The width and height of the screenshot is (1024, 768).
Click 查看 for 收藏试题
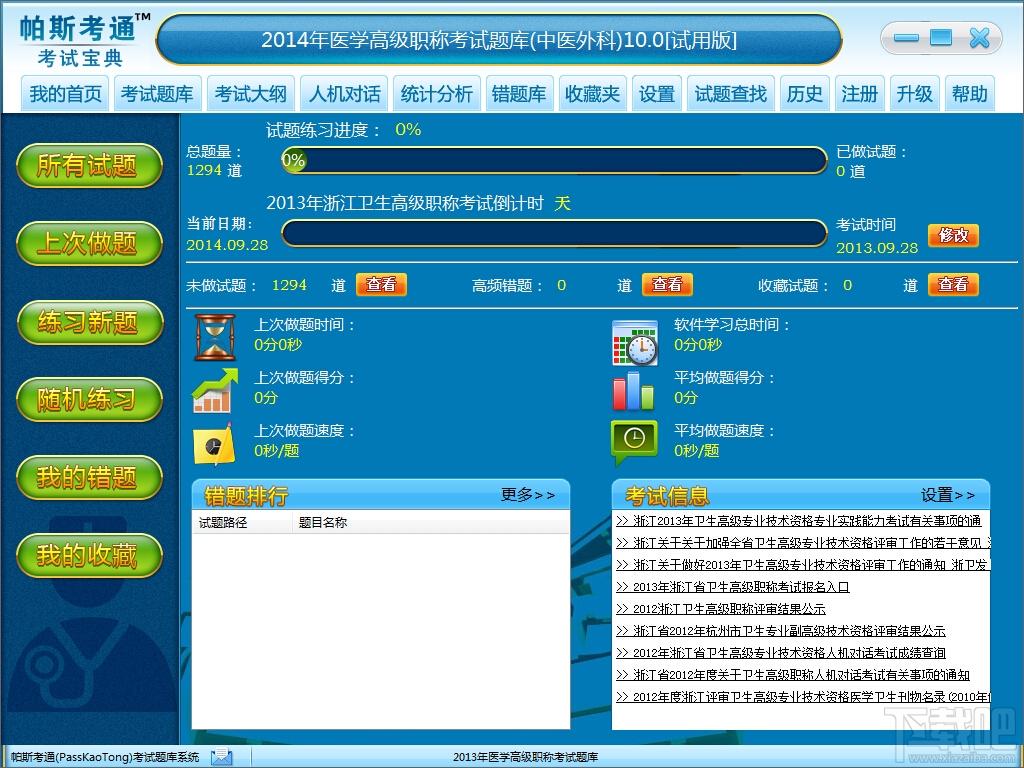(953, 285)
